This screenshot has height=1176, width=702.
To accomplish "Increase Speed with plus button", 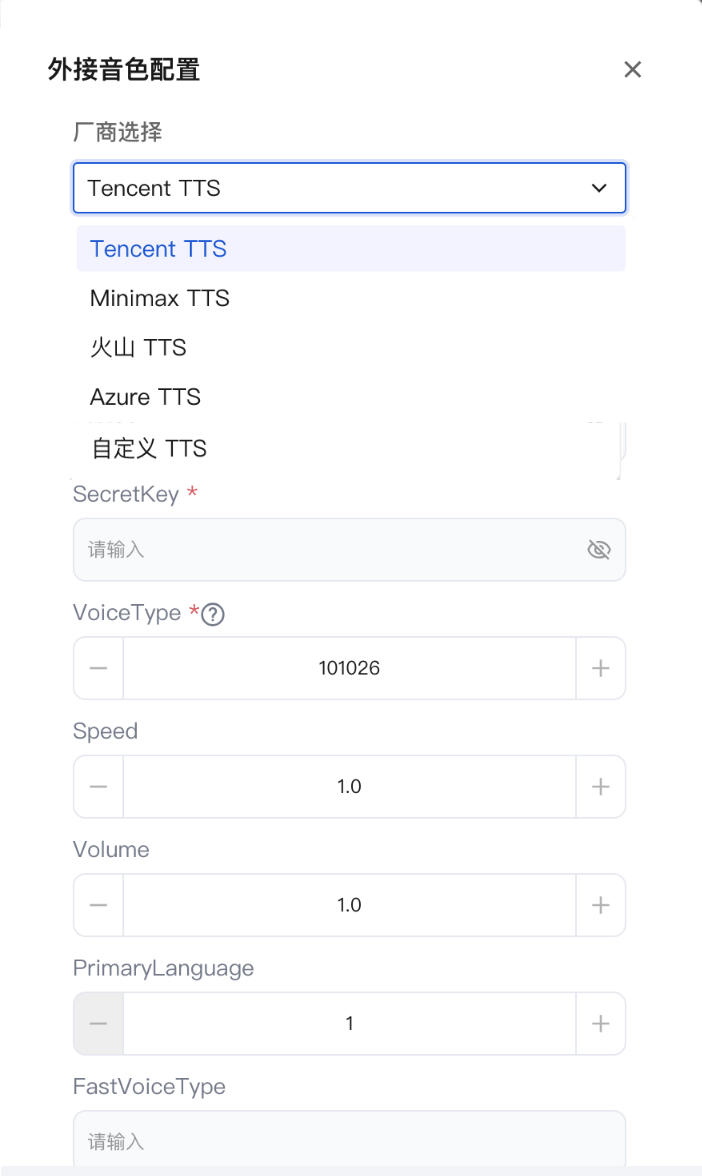I will pos(601,787).
